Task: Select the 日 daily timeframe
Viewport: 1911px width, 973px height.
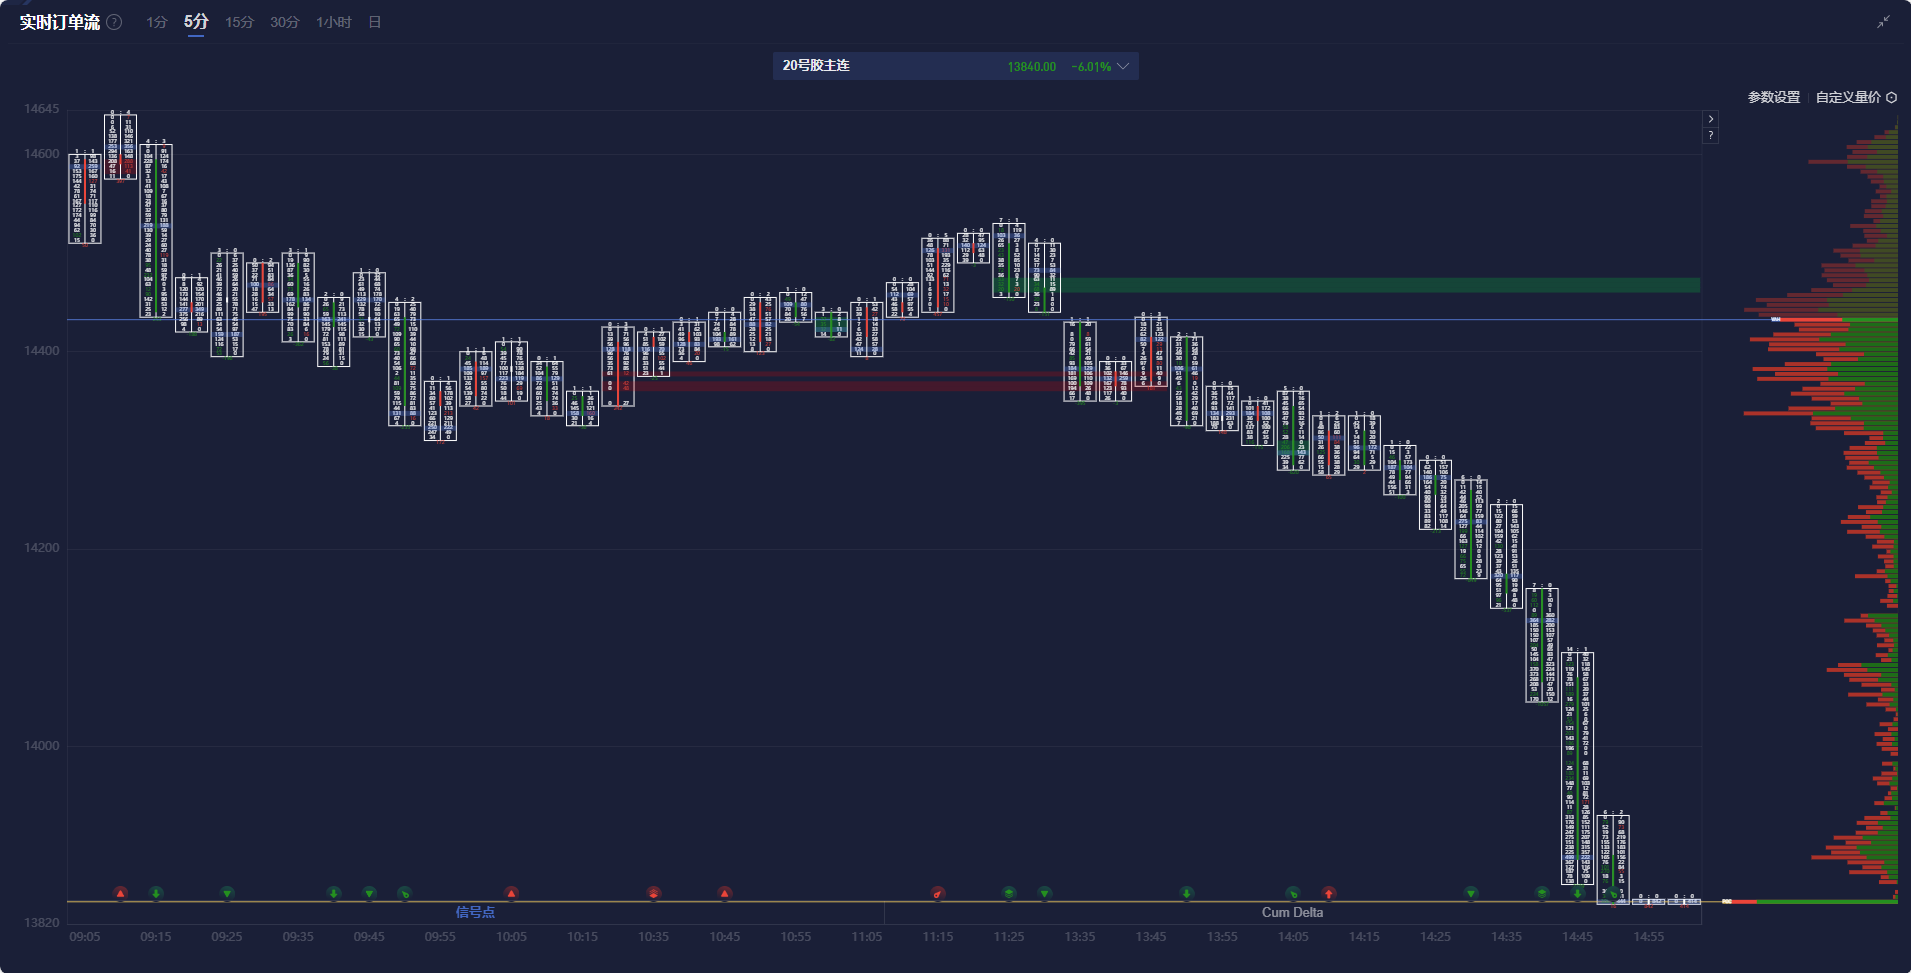Action: click(x=375, y=22)
